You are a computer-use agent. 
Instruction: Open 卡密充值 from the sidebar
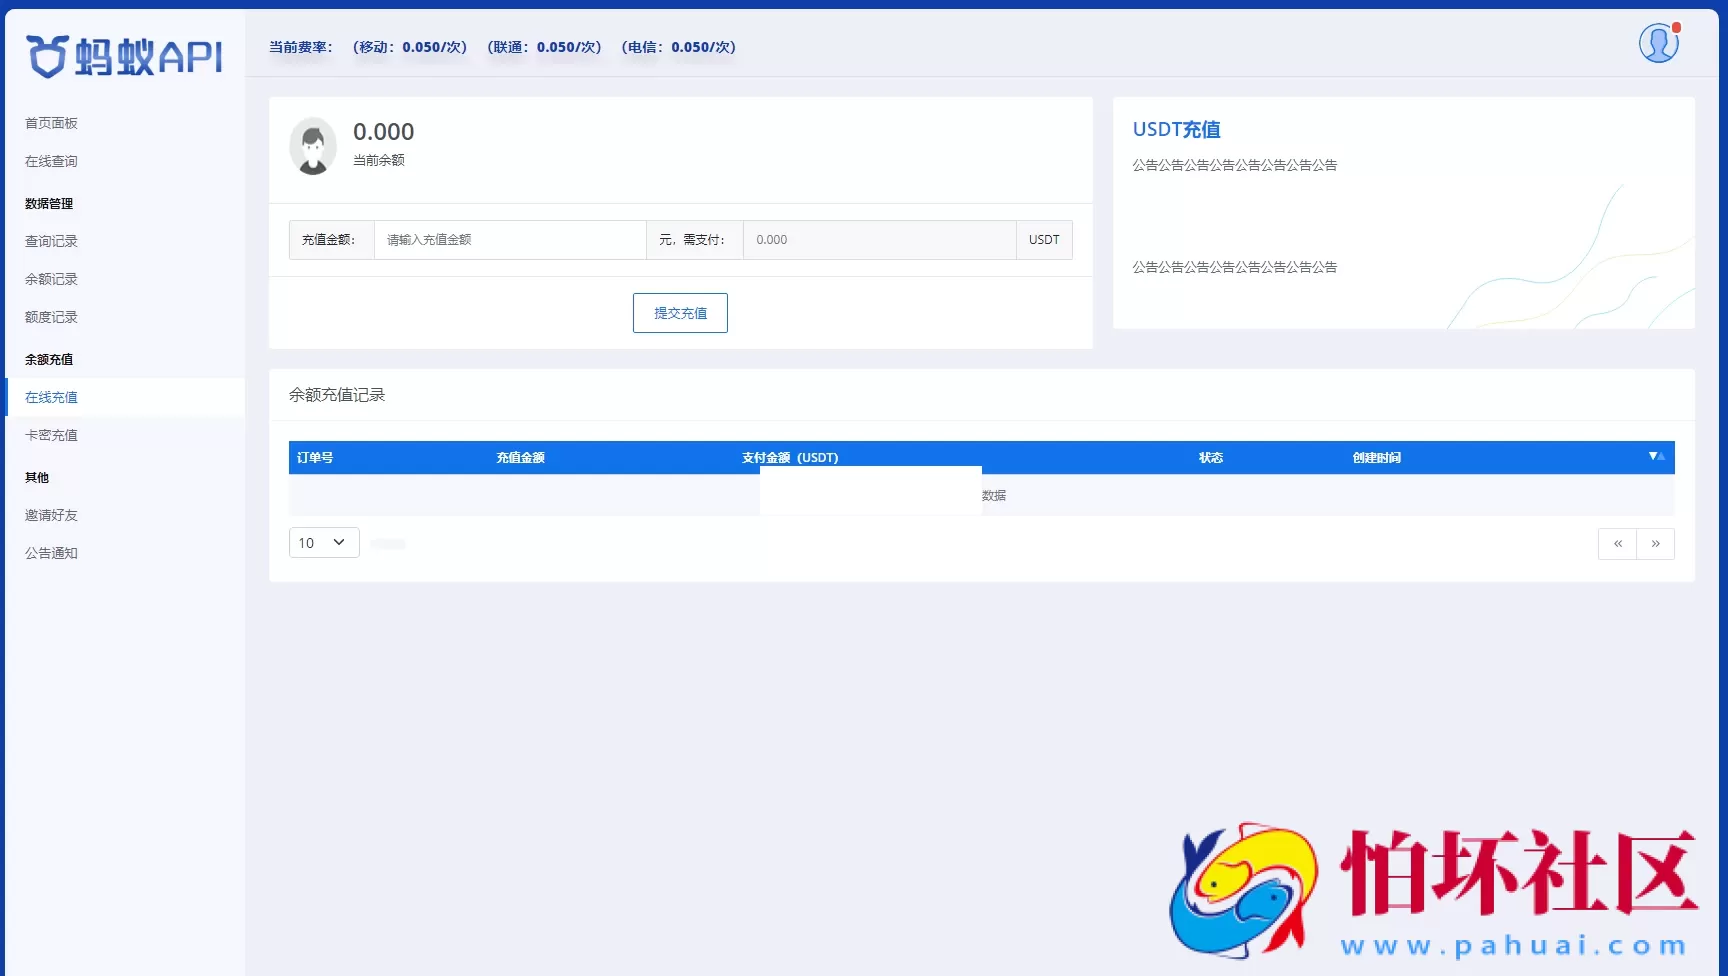point(51,434)
